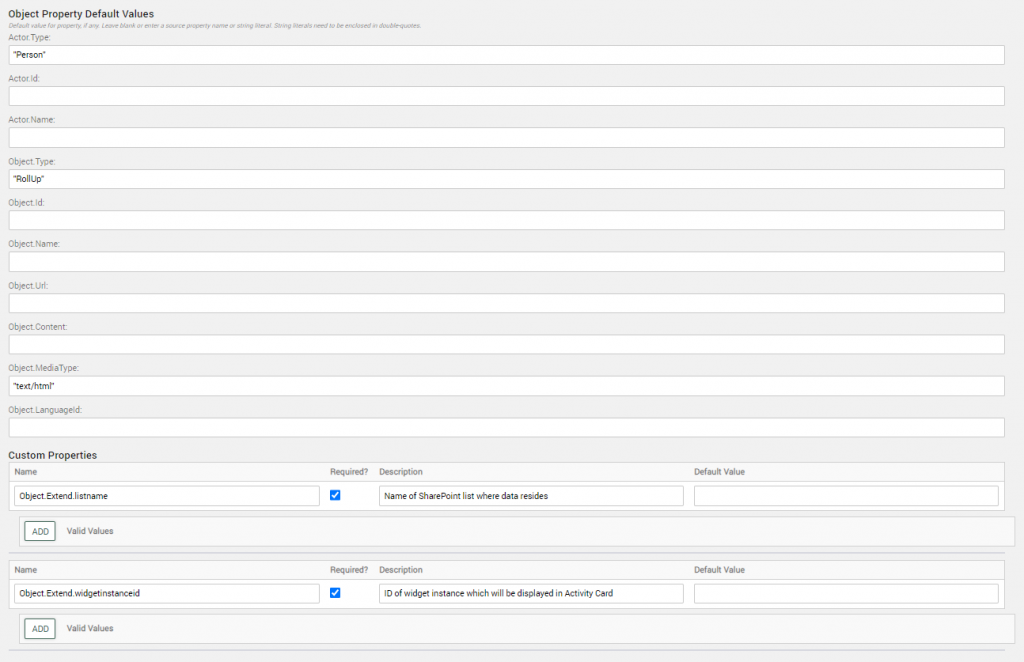Viewport: 1024px width, 662px height.
Task: Click the Name field containing Object.Extend.widgetinstanceid
Action: tap(167, 593)
